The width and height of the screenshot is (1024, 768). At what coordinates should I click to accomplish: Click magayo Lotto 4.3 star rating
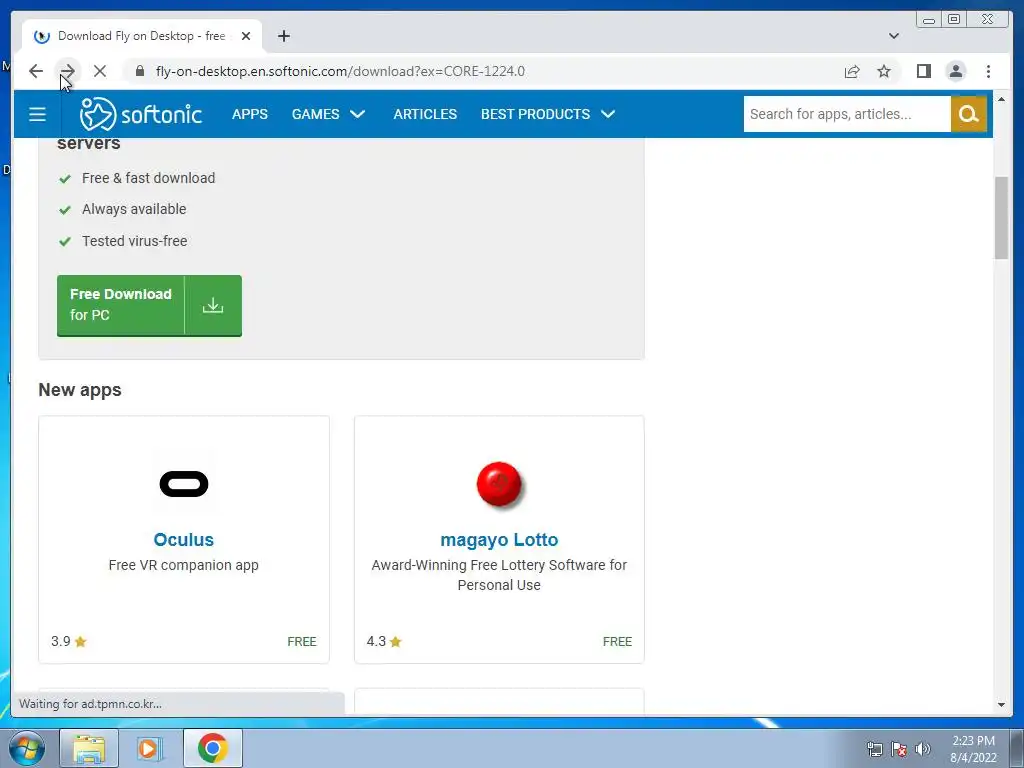384,641
